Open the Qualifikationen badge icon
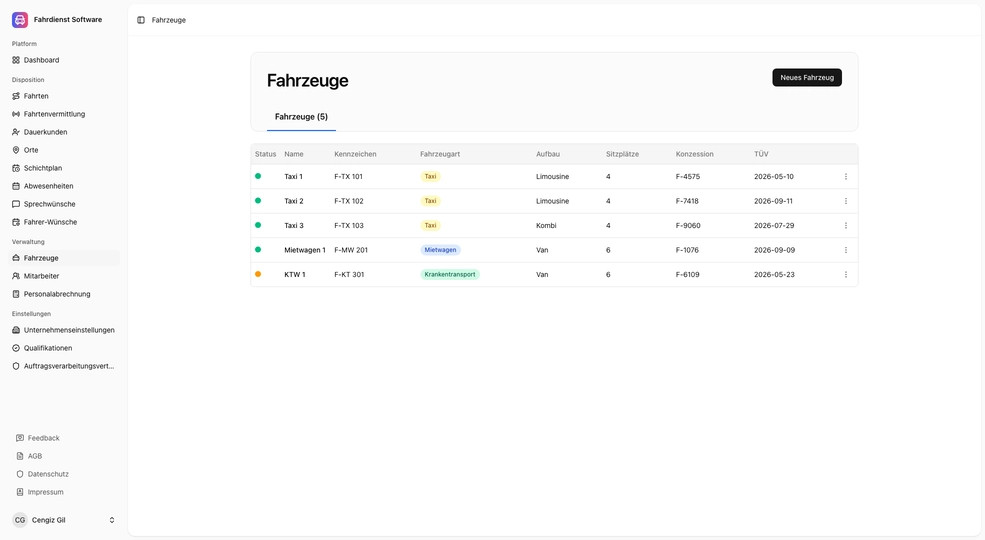 16,348
